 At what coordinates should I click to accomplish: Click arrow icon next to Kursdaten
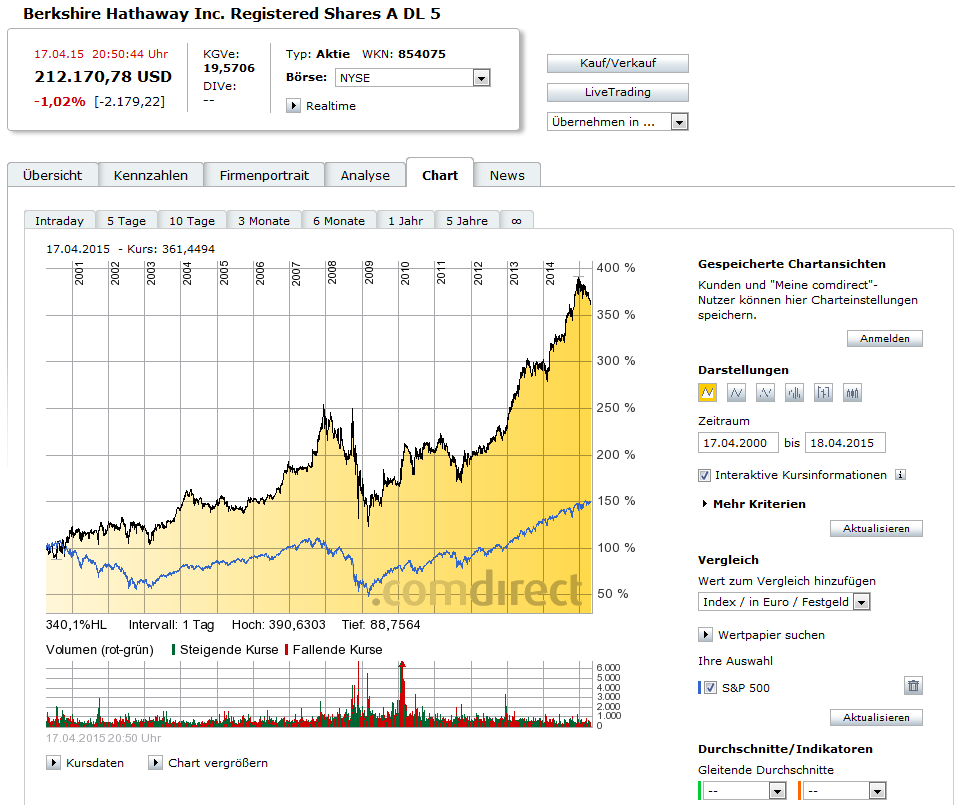point(53,762)
